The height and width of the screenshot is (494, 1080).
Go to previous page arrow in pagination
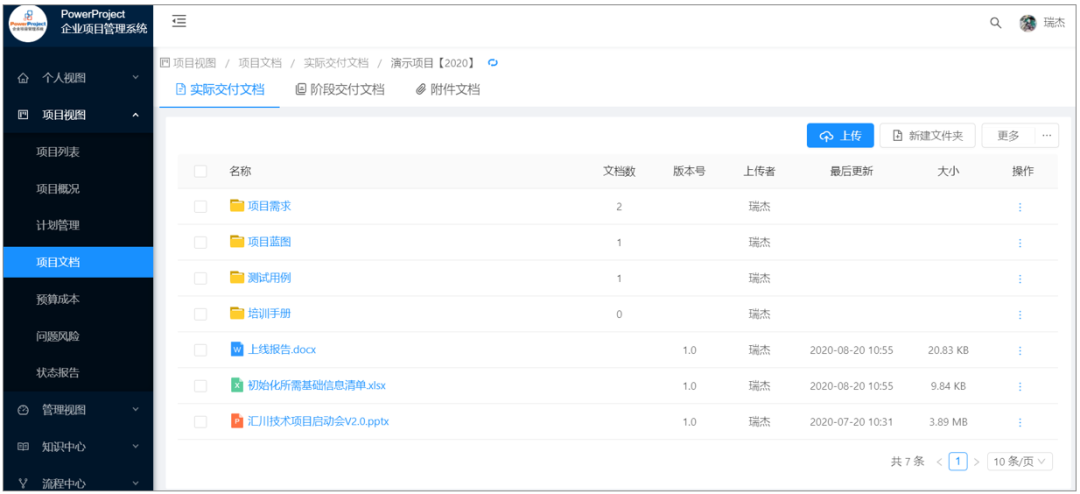click(939, 462)
